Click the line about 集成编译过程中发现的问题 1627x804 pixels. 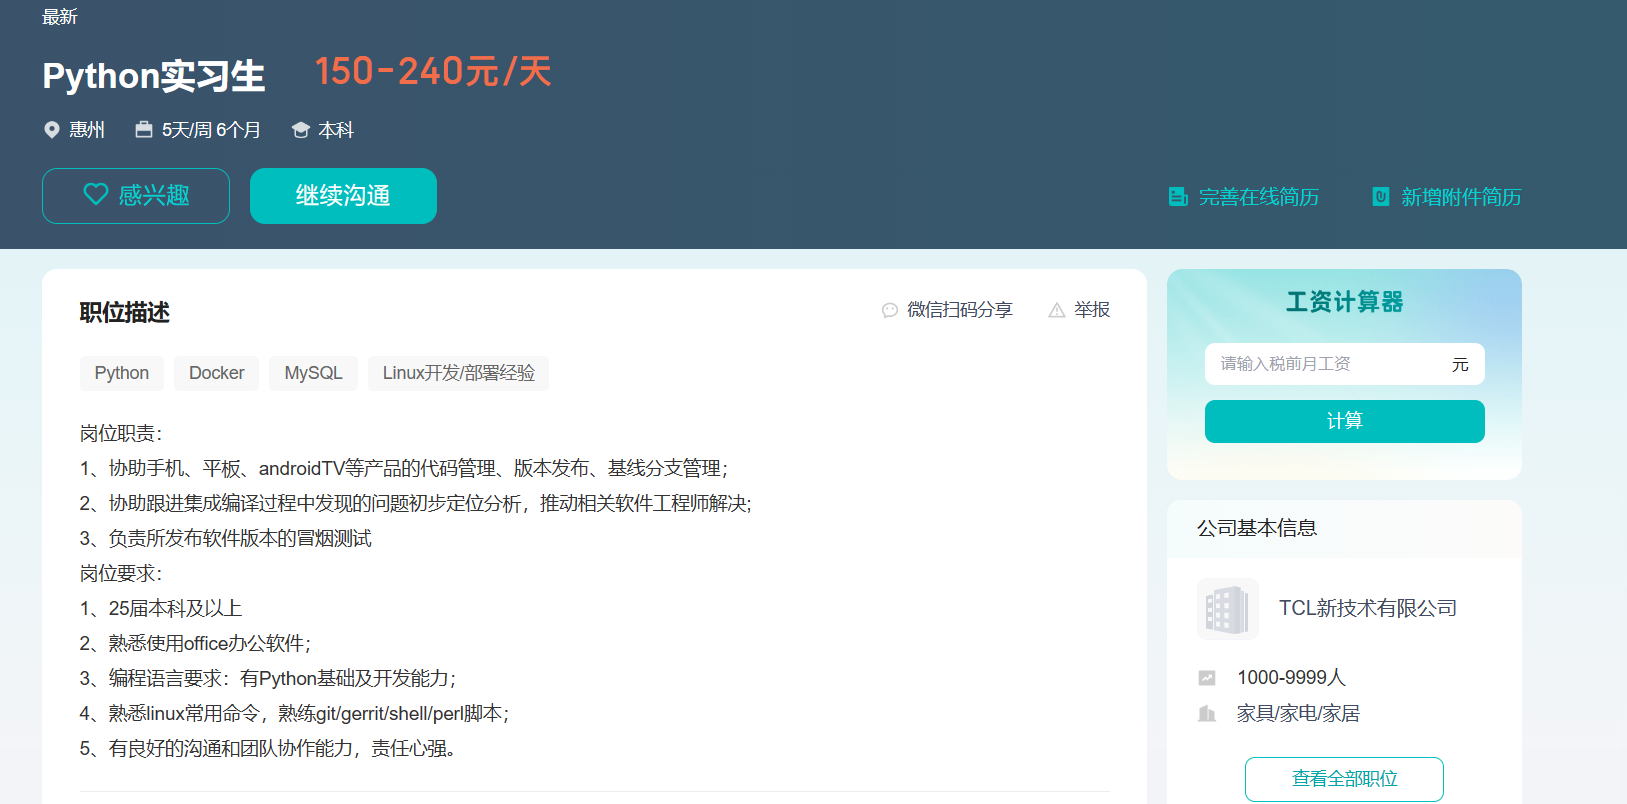pos(416,503)
